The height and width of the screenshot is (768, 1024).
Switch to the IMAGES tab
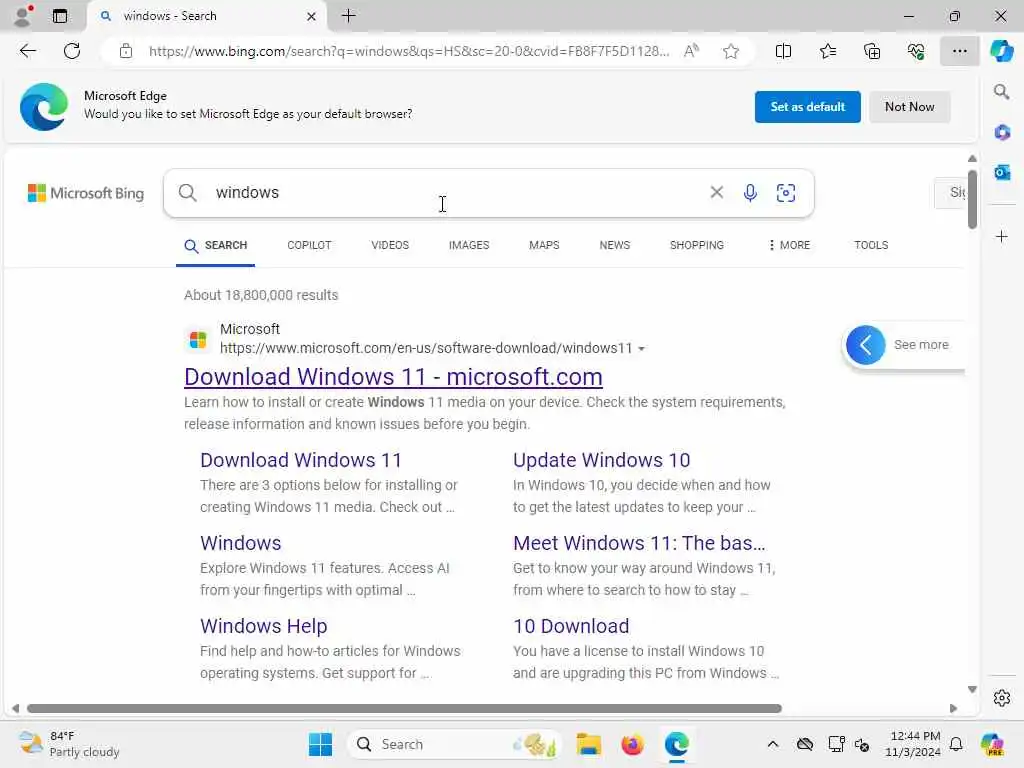tap(469, 246)
